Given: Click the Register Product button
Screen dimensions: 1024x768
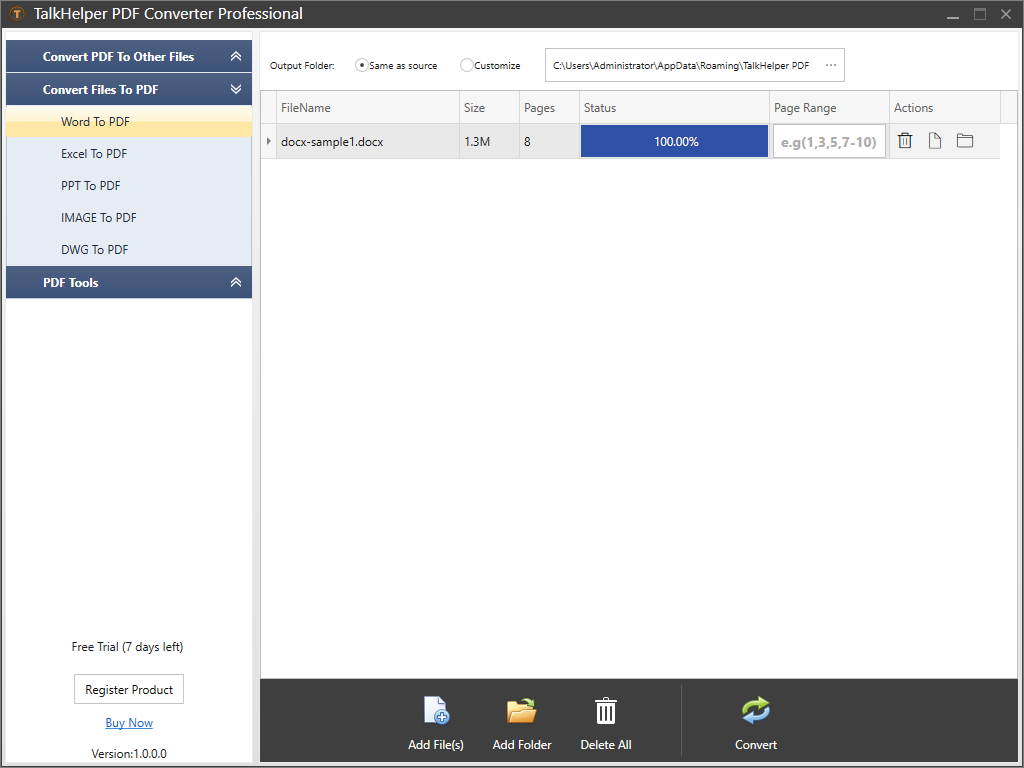Looking at the screenshot, I should pyautogui.click(x=129, y=690).
